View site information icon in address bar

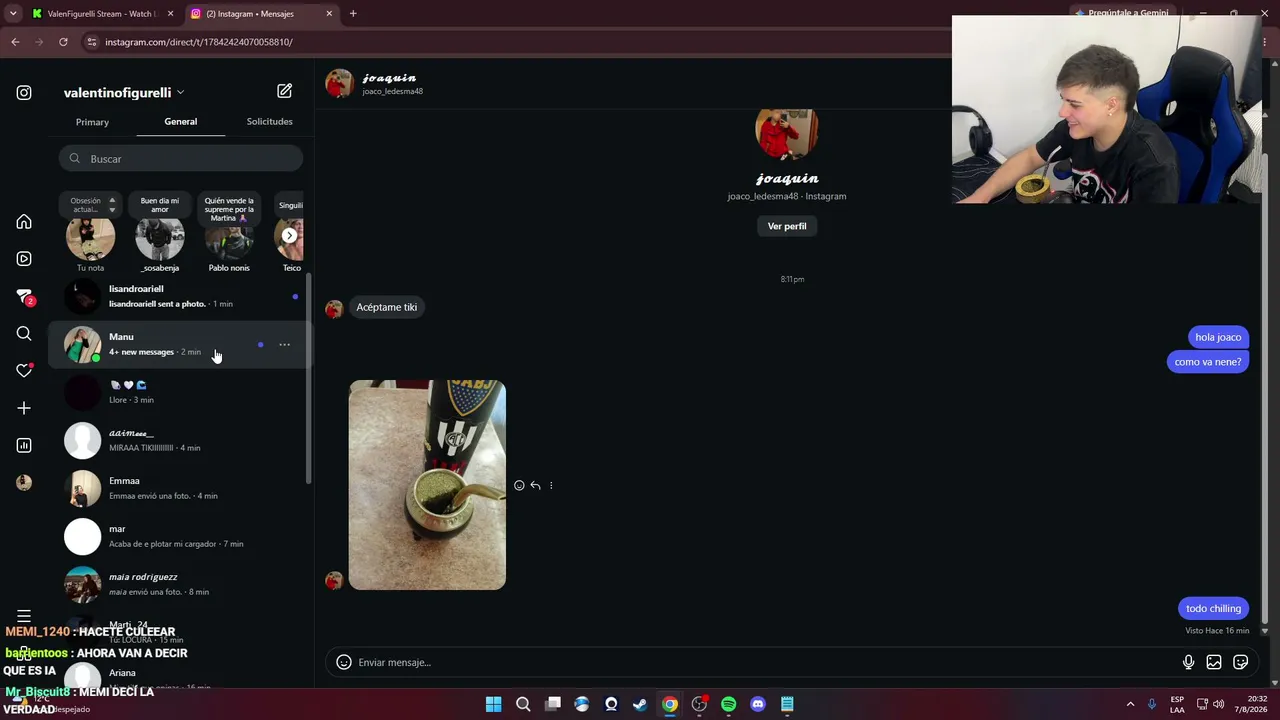[92, 42]
